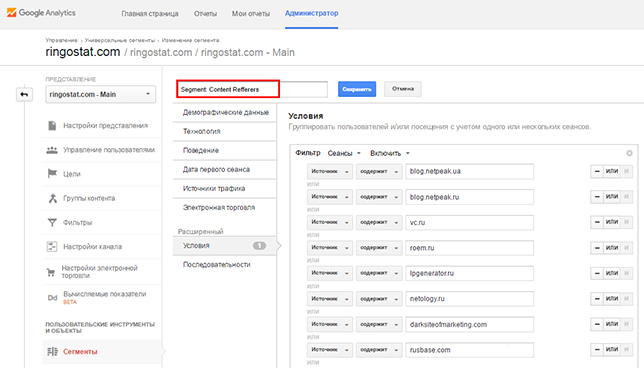Open Настройки представления document icon
This screenshot has width=644, height=368.
[52, 126]
